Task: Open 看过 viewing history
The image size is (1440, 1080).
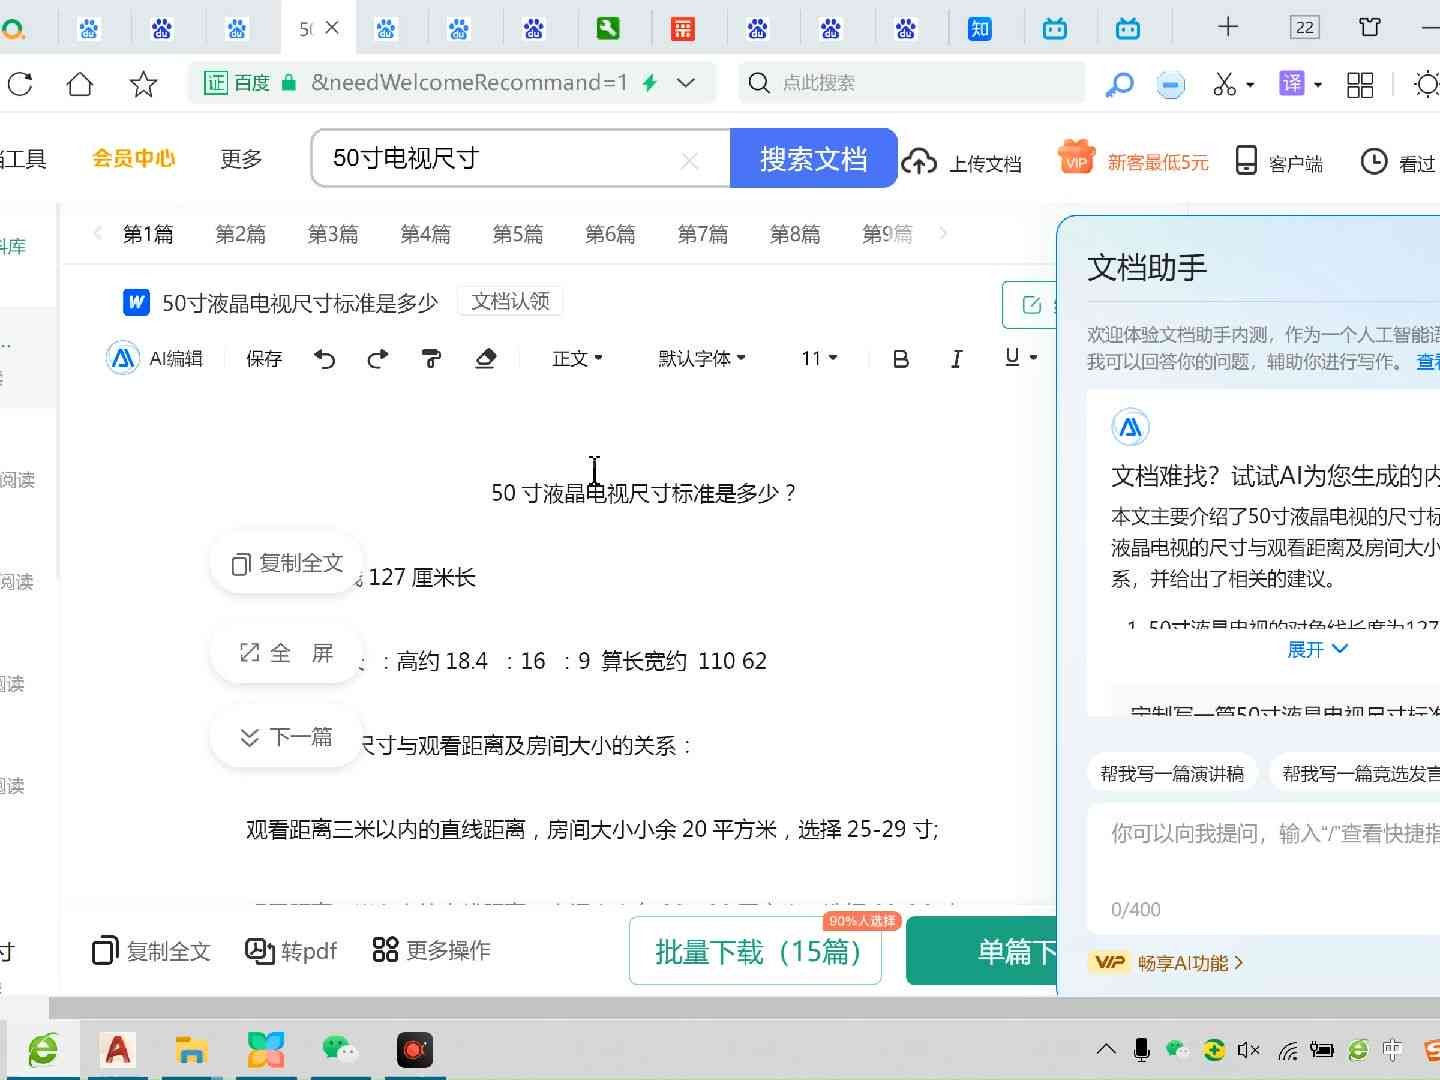Action: [1398, 162]
